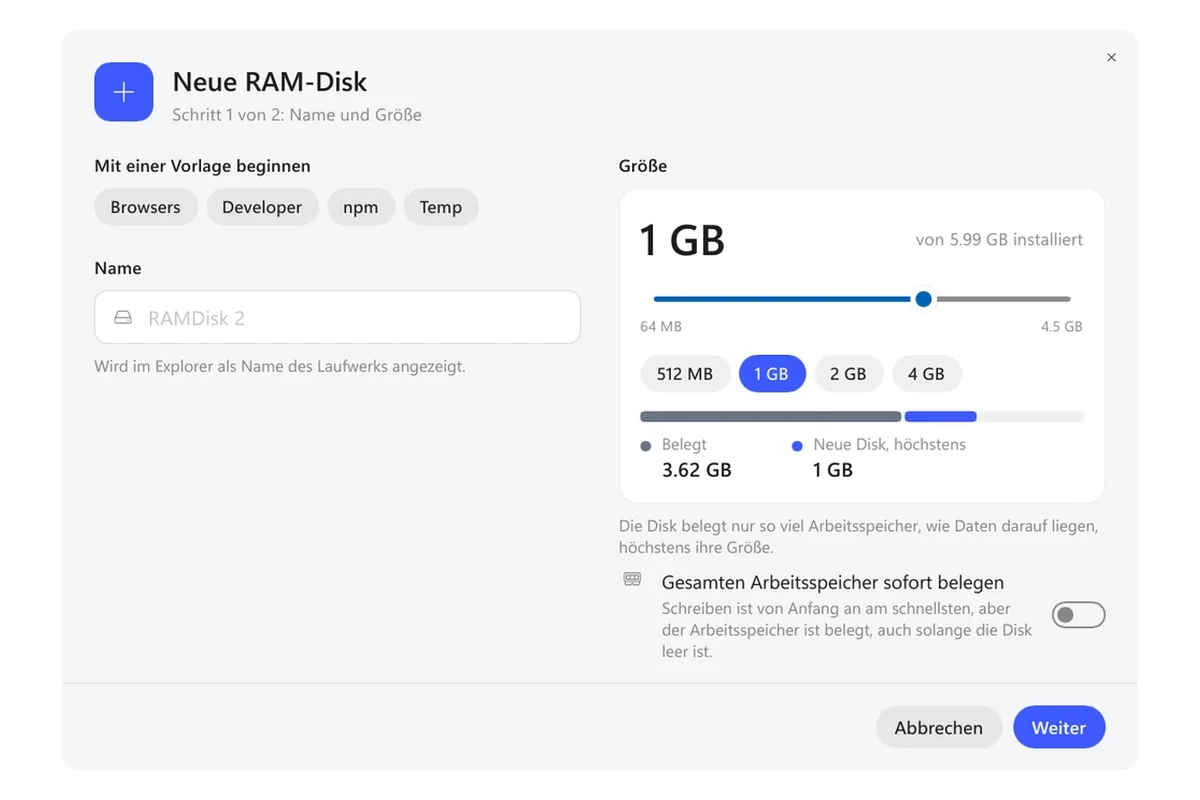
Task: Click the memory usage bar's grey Belegt segment
Action: 771,416
